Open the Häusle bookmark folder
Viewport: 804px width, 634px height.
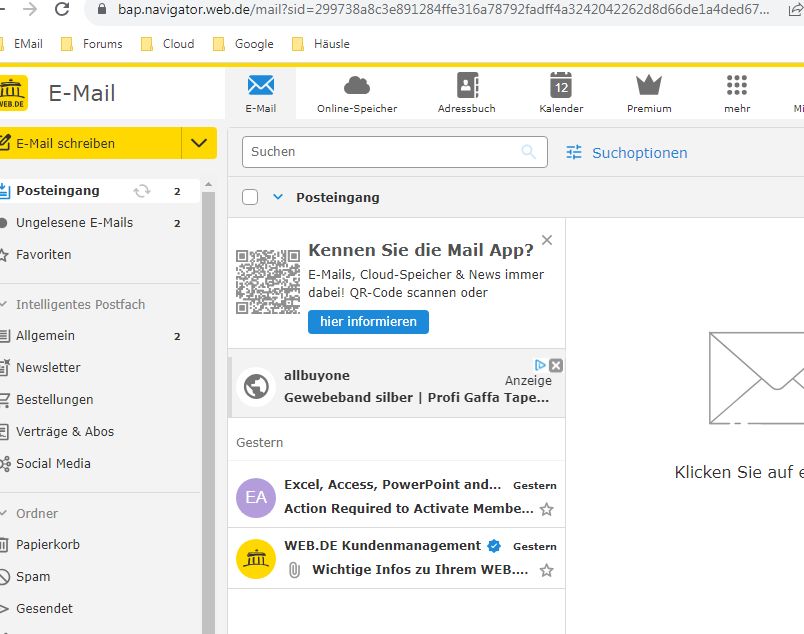pos(321,44)
